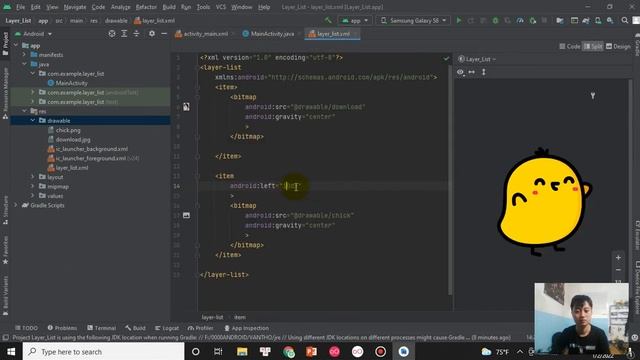The width and height of the screenshot is (640, 360).
Task: Open the Refactor menu
Action: pyautogui.click(x=146, y=7)
